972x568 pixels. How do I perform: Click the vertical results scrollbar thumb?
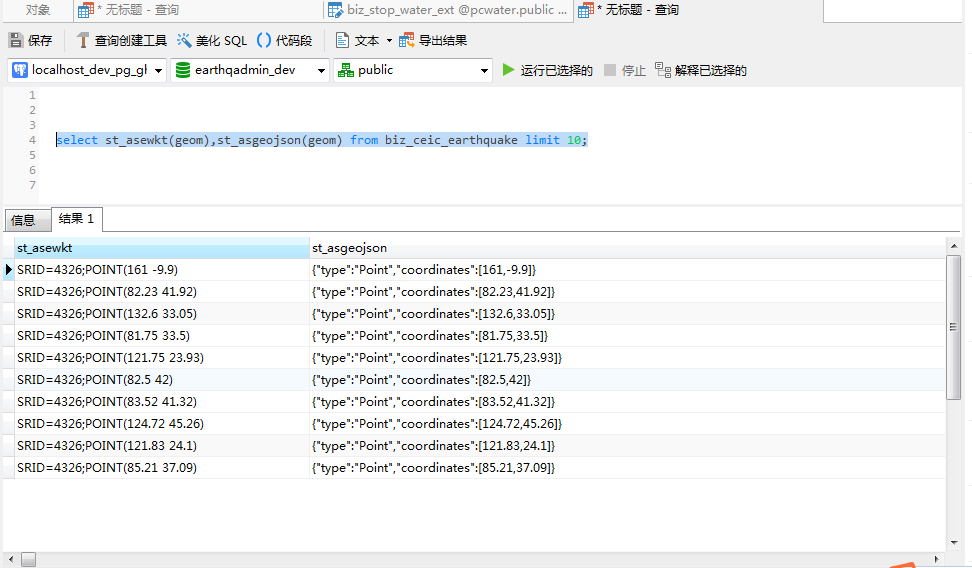[953, 327]
